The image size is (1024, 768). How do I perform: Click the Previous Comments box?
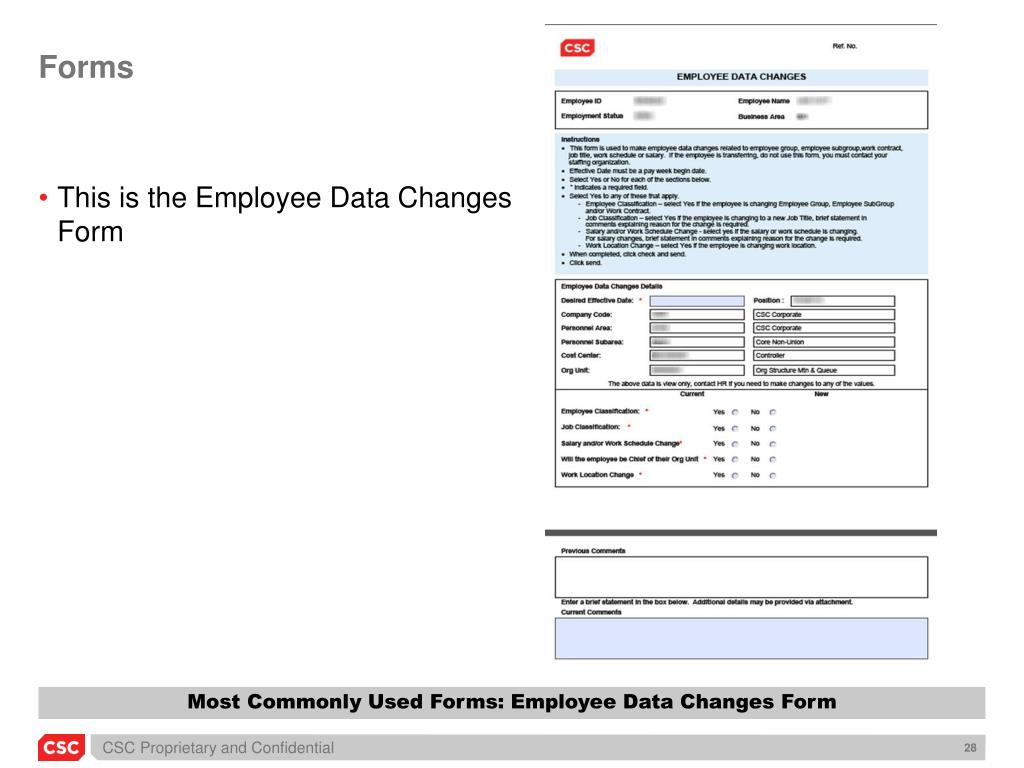point(741,577)
